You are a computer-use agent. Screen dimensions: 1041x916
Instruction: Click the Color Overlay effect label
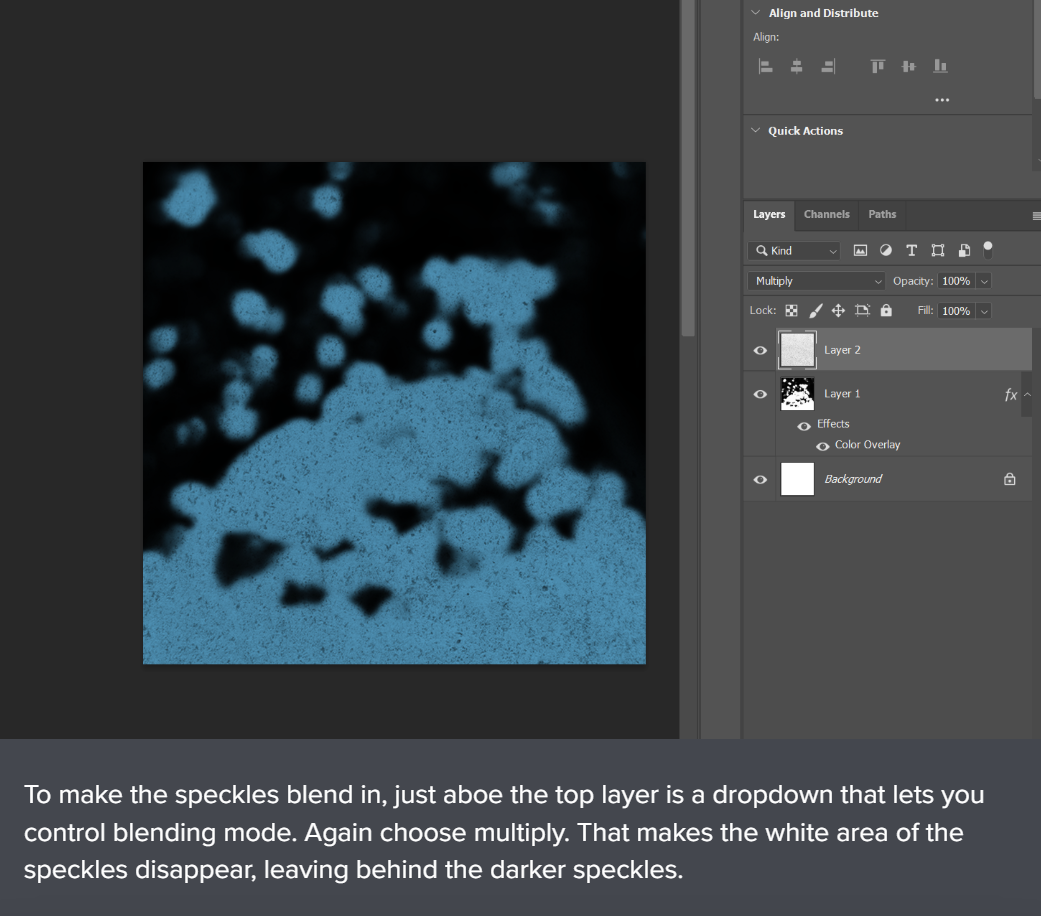click(867, 445)
